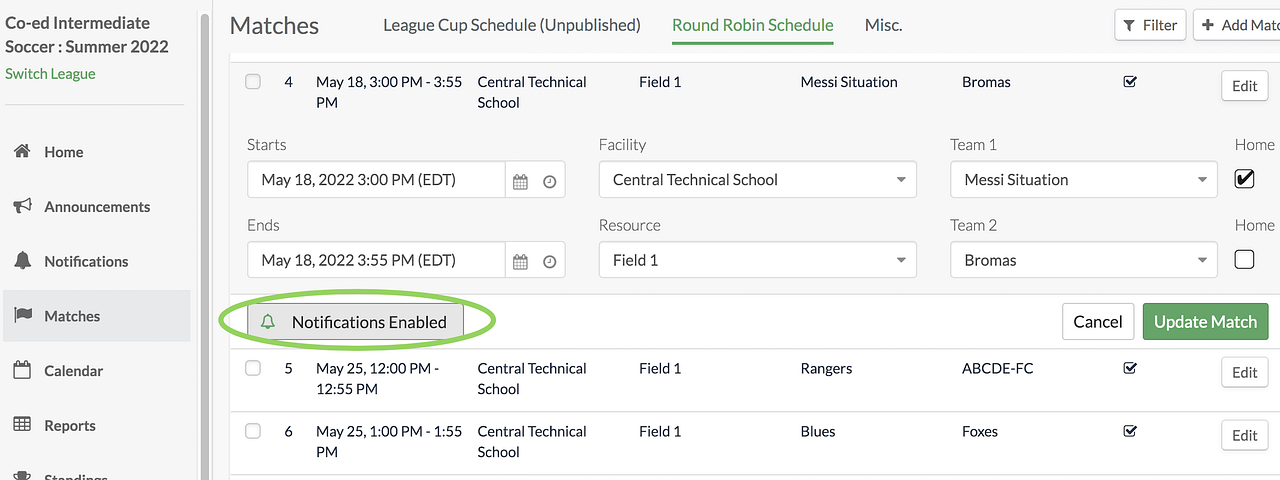Open the Starts time clock icon
This screenshot has width=1280, height=480.
click(549, 181)
